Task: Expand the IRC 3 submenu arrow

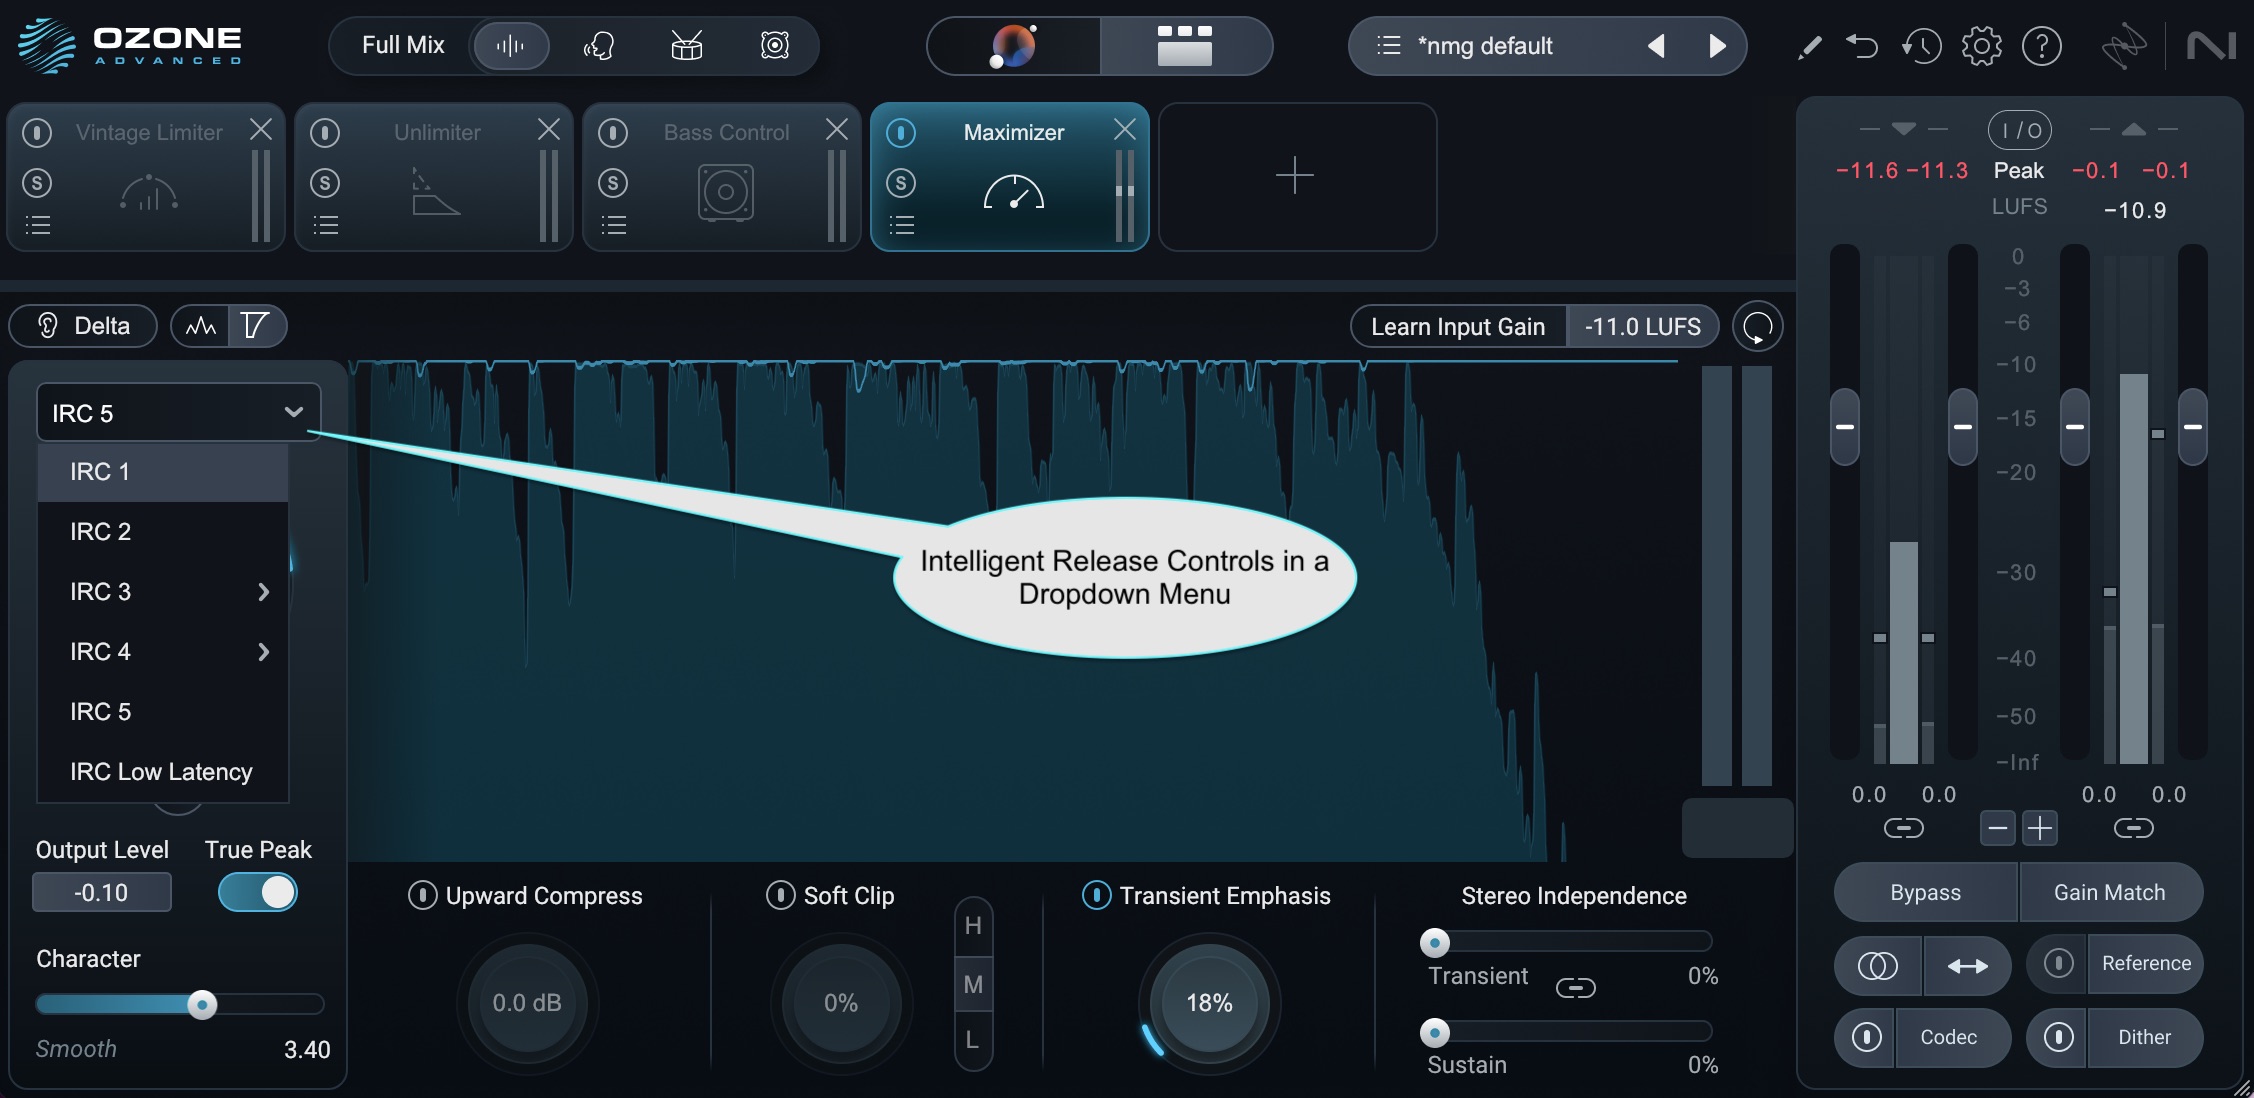Action: [263, 592]
